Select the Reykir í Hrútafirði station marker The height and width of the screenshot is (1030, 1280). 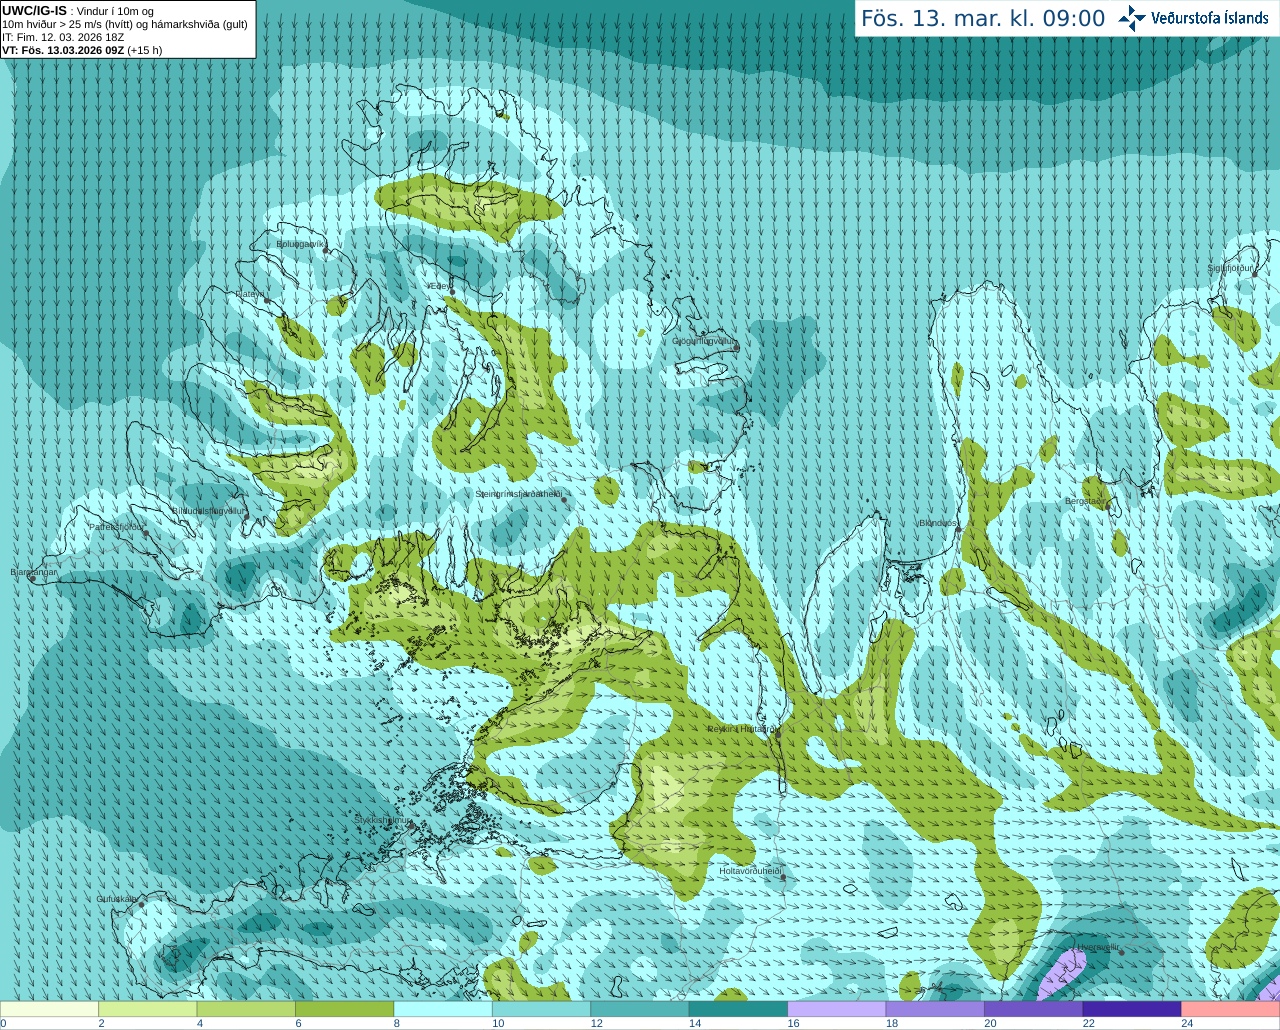778,735
